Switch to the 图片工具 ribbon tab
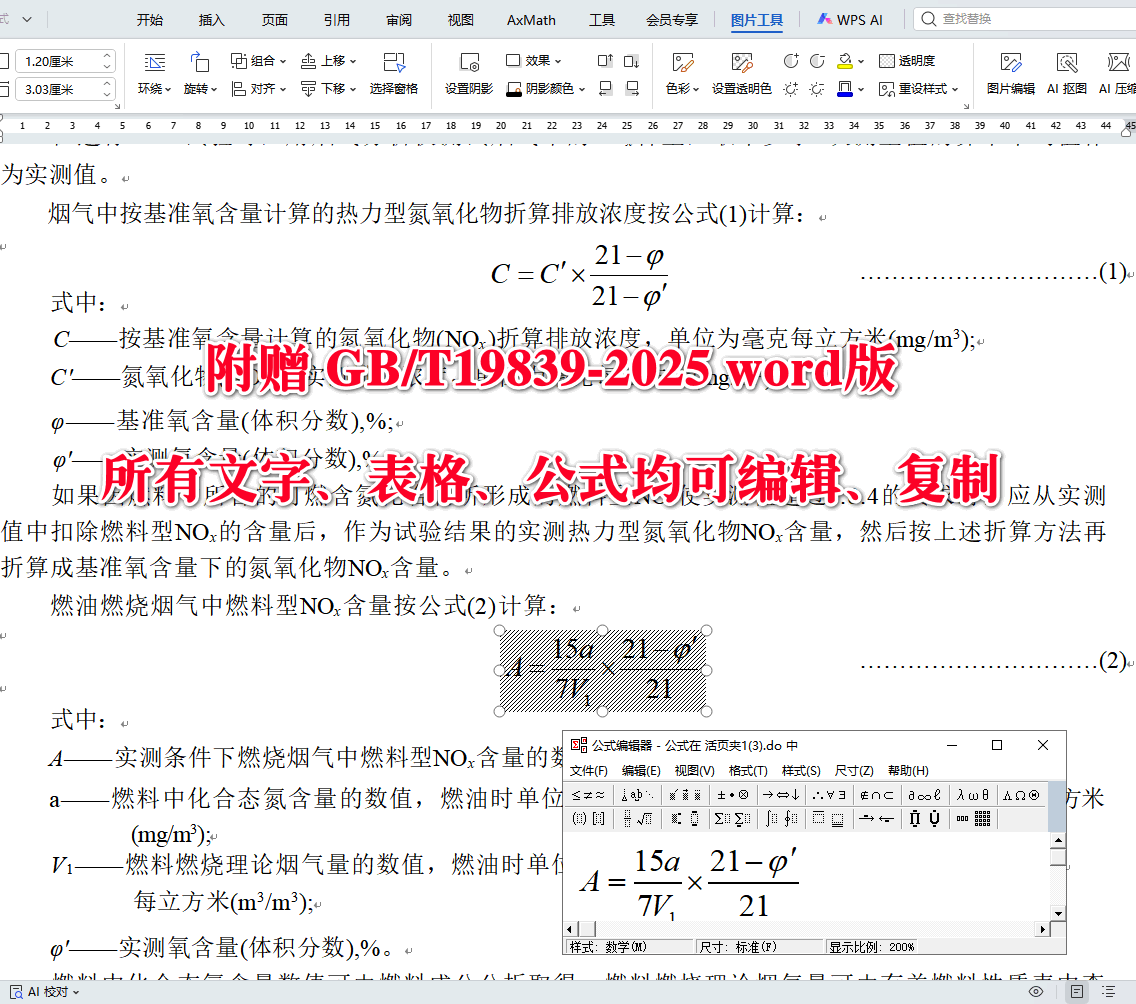 click(757, 19)
